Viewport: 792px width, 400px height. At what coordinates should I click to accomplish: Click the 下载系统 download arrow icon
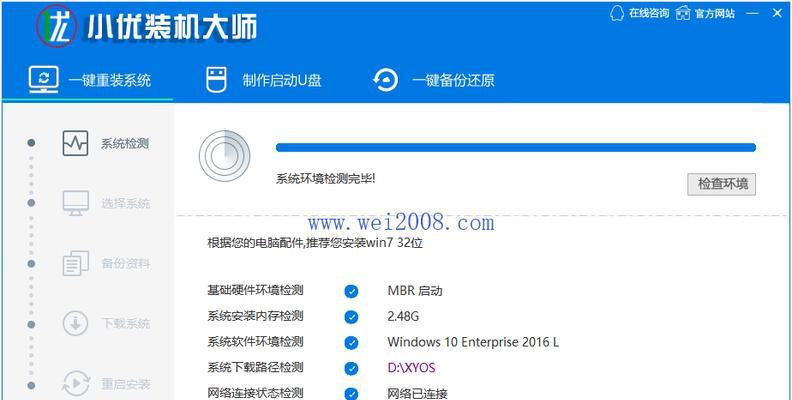[76, 323]
